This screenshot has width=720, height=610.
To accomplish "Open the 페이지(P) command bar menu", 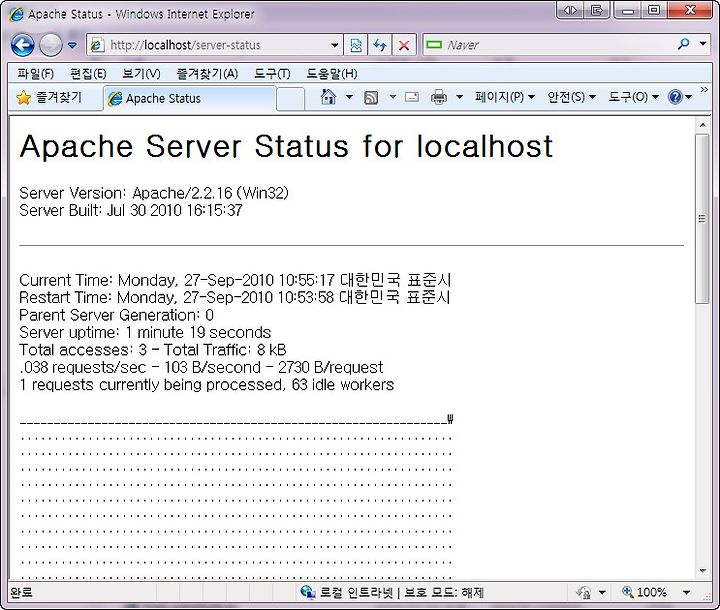I will tap(505, 97).
